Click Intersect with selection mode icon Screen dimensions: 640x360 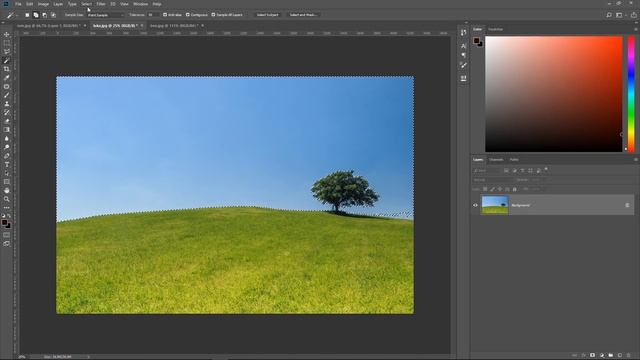pyautogui.click(x=53, y=15)
